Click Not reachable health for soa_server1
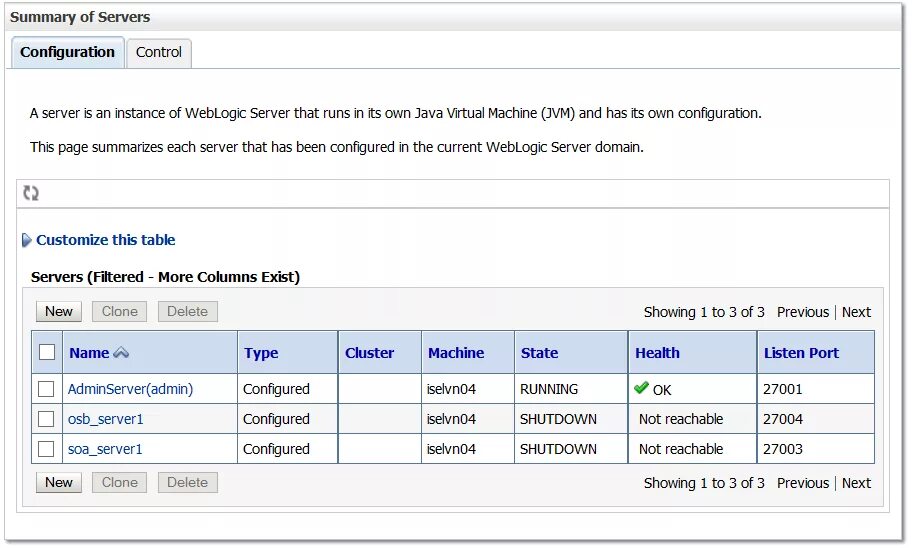The width and height of the screenshot is (912, 548). [681, 449]
